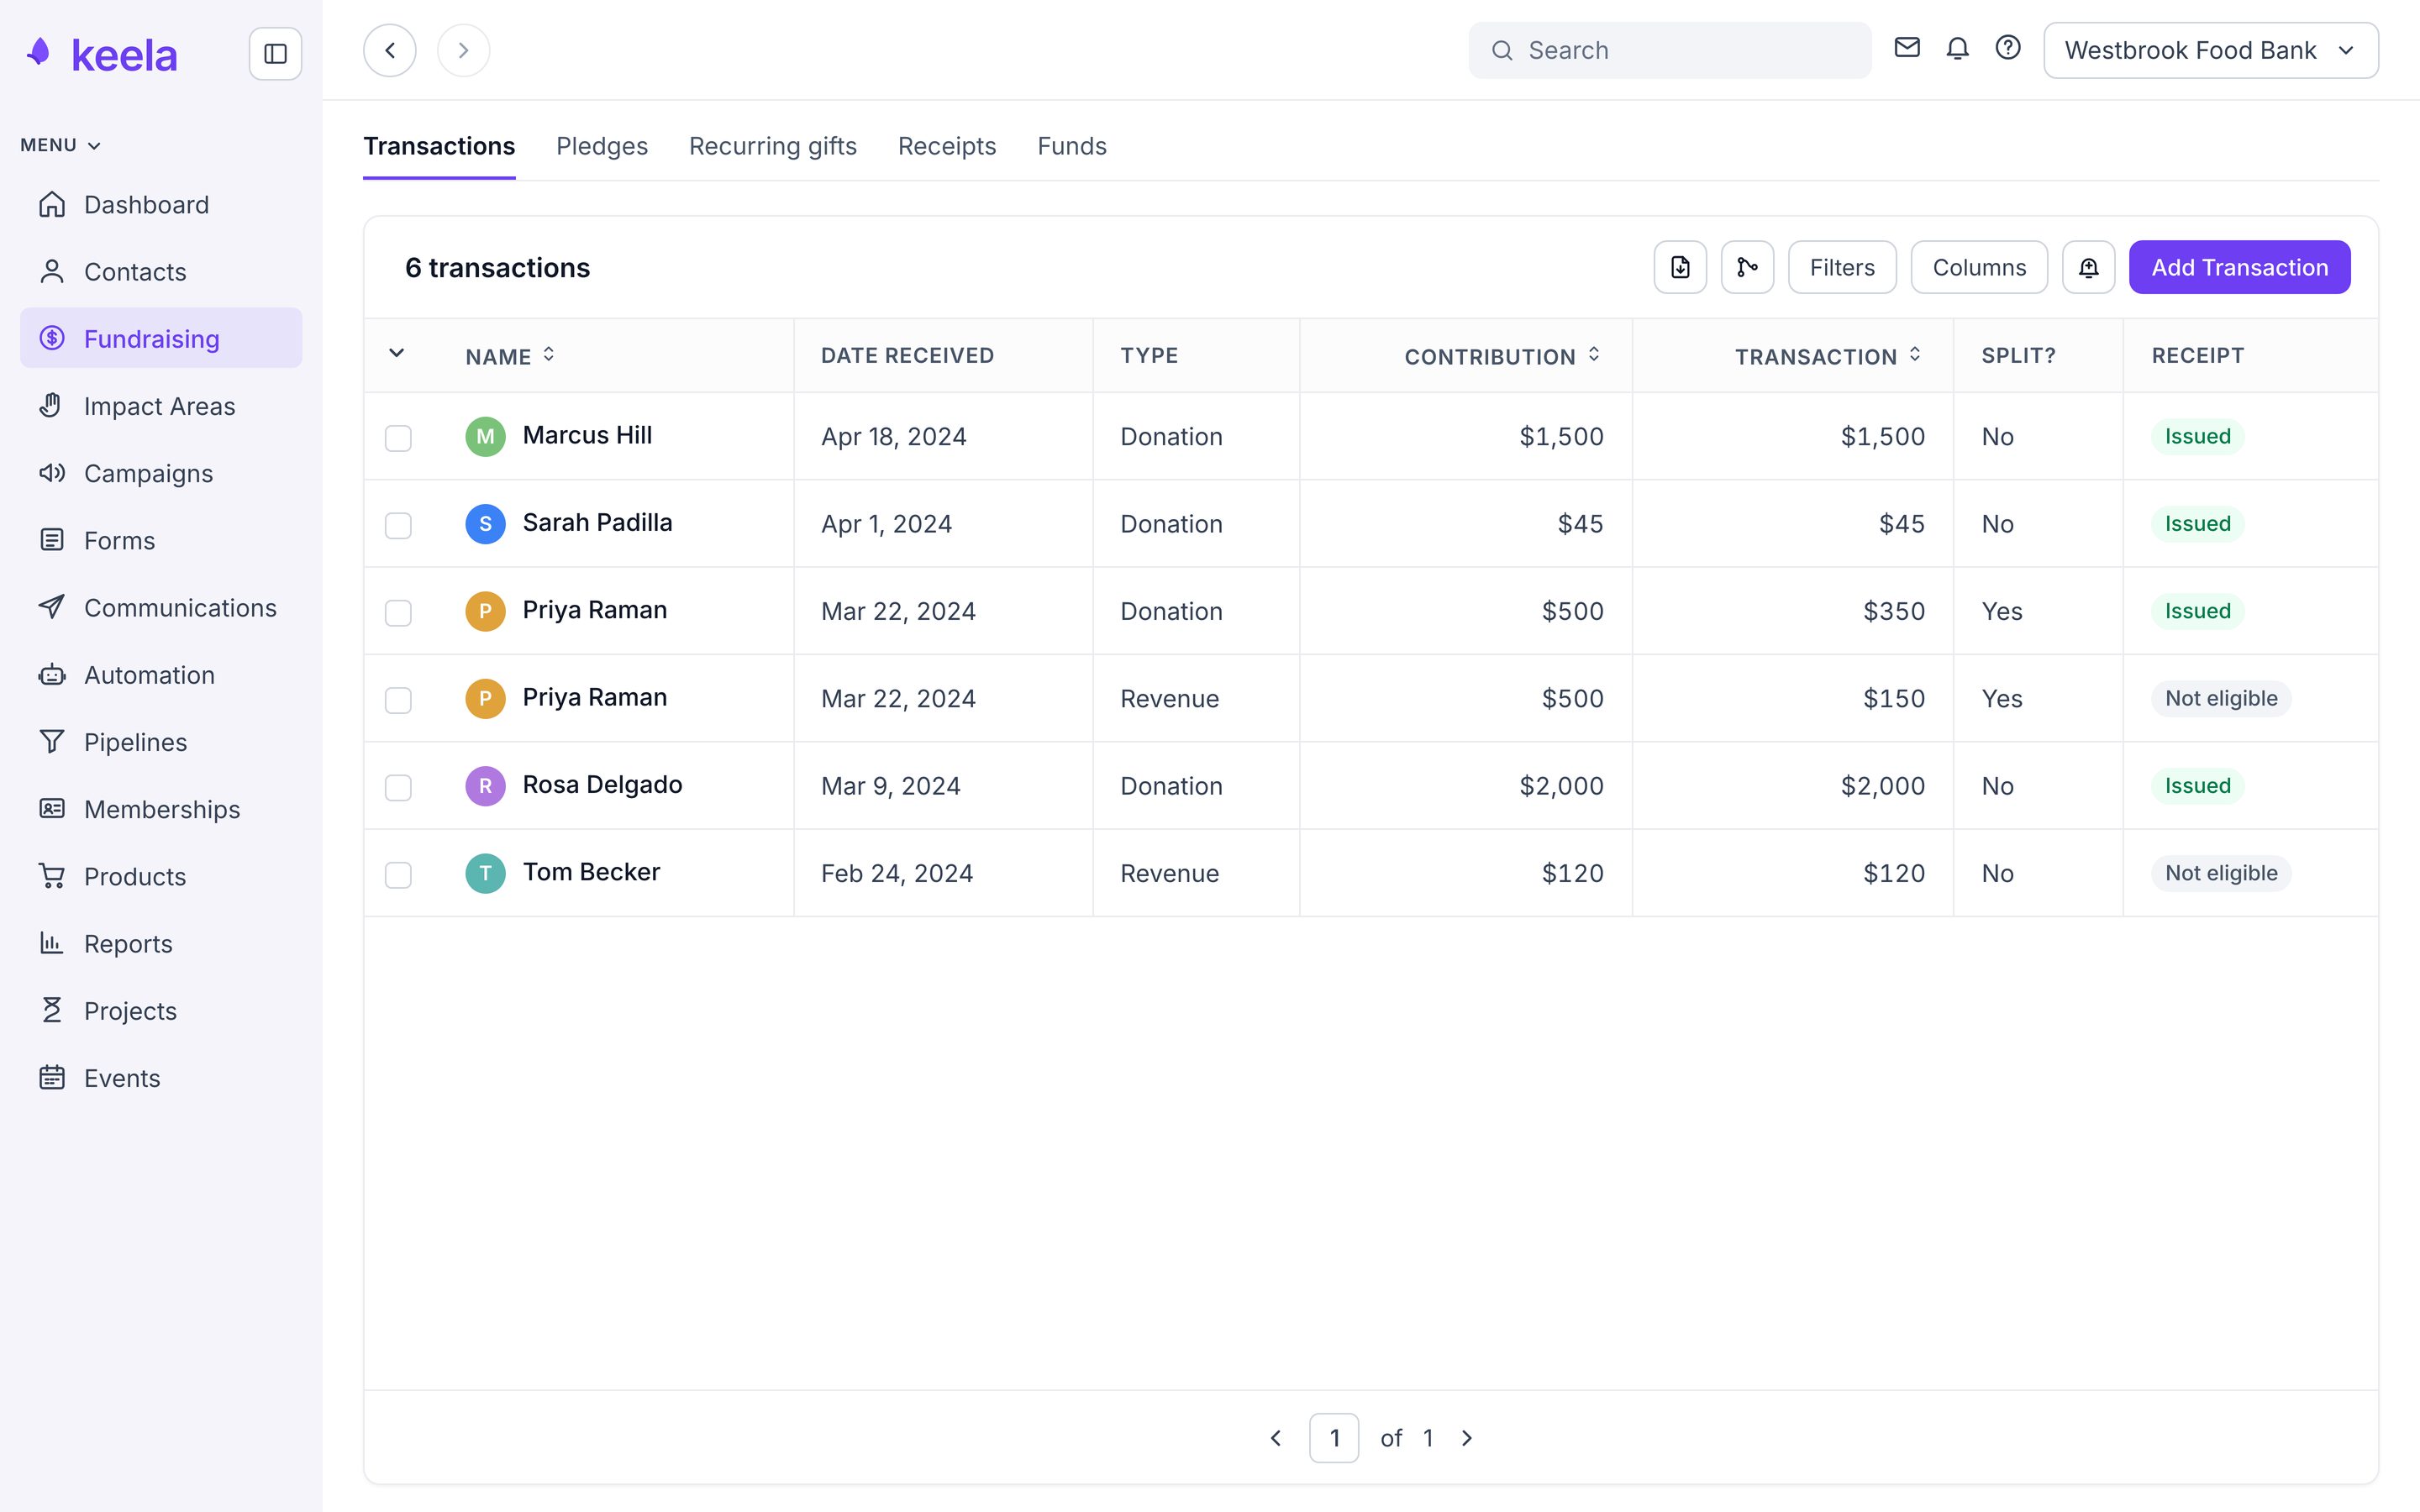Switch to the Funds tab

click(x=1072, y=146)
